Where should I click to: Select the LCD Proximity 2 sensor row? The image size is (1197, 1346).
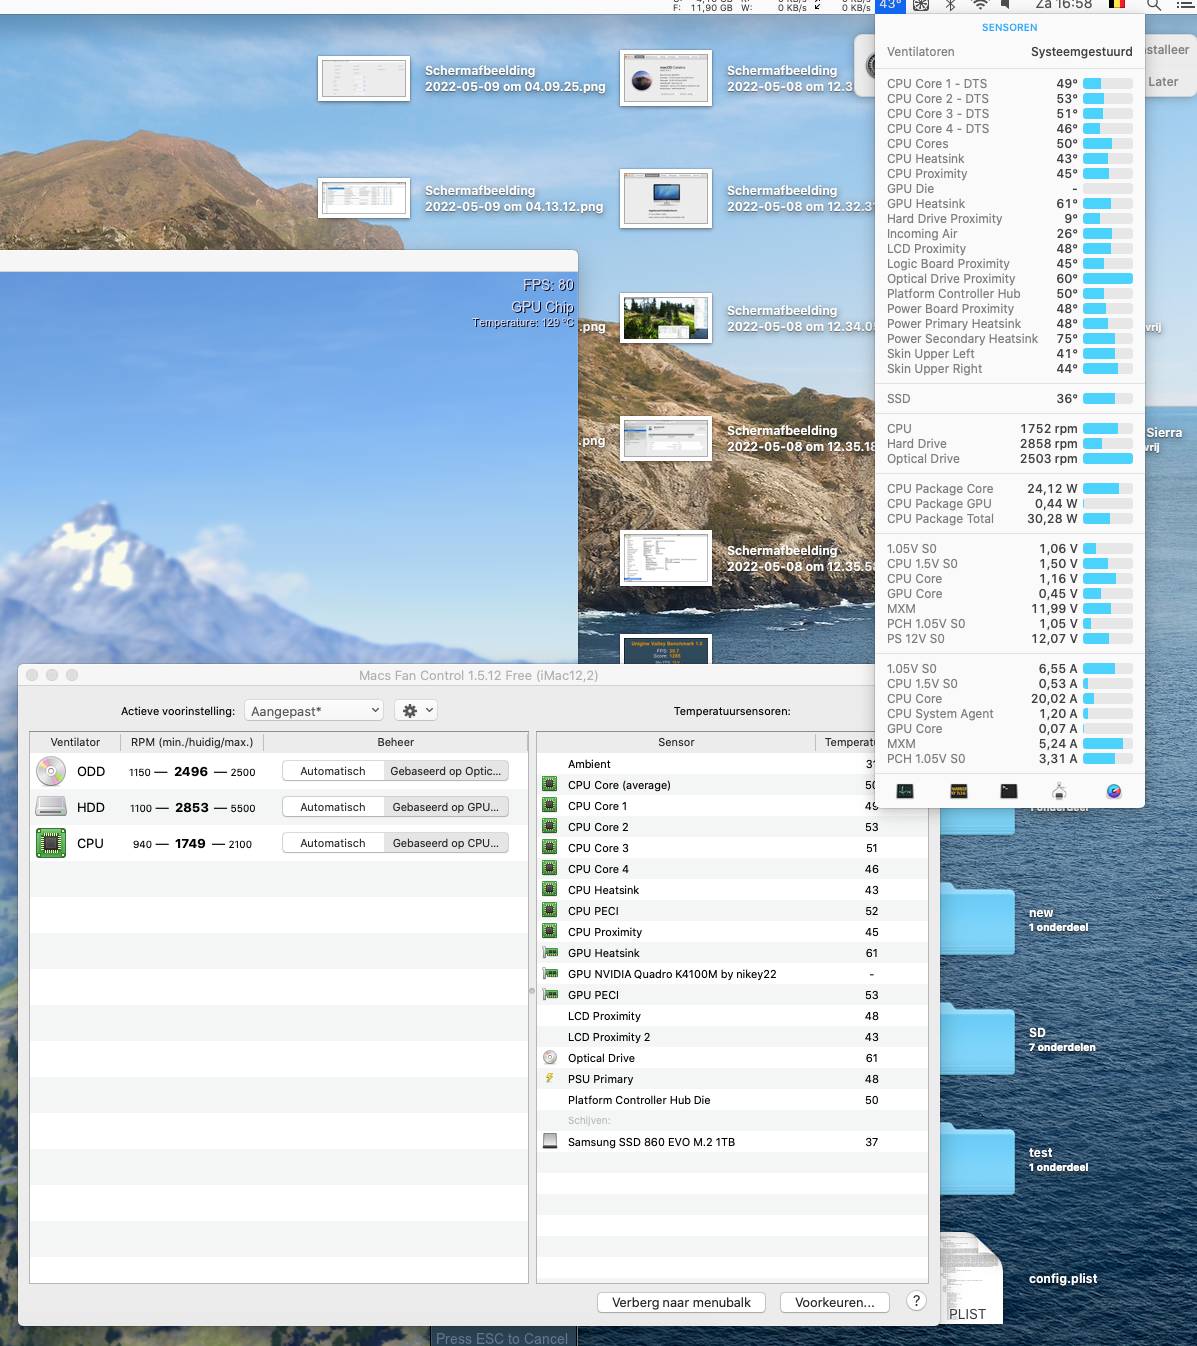tap(732, 1037)
